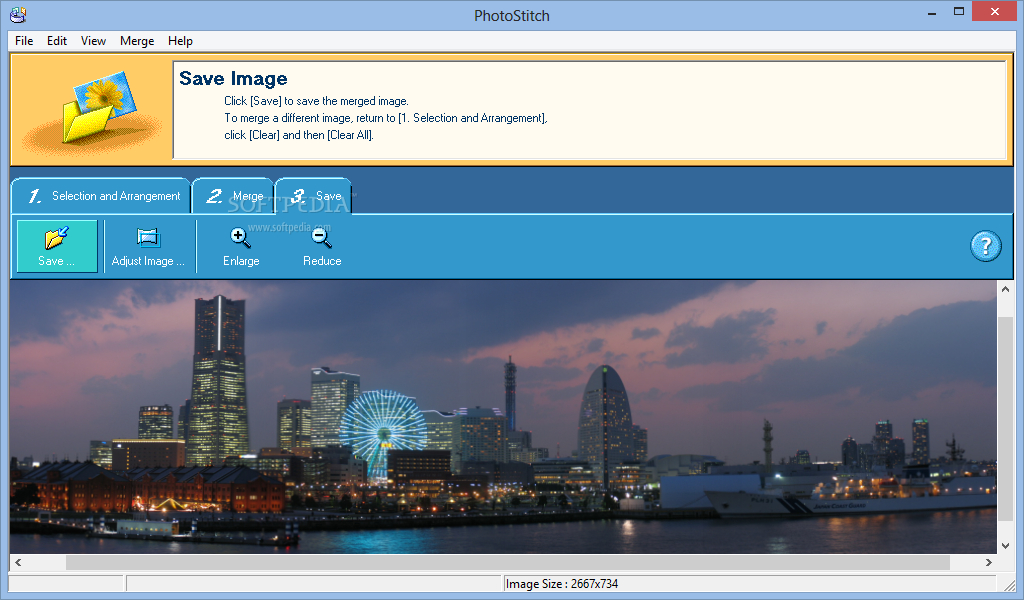Click the Enlarge zoom-in magnifier
The image size is (1024, 600).
pyautogui.click(x=241, y=246)
